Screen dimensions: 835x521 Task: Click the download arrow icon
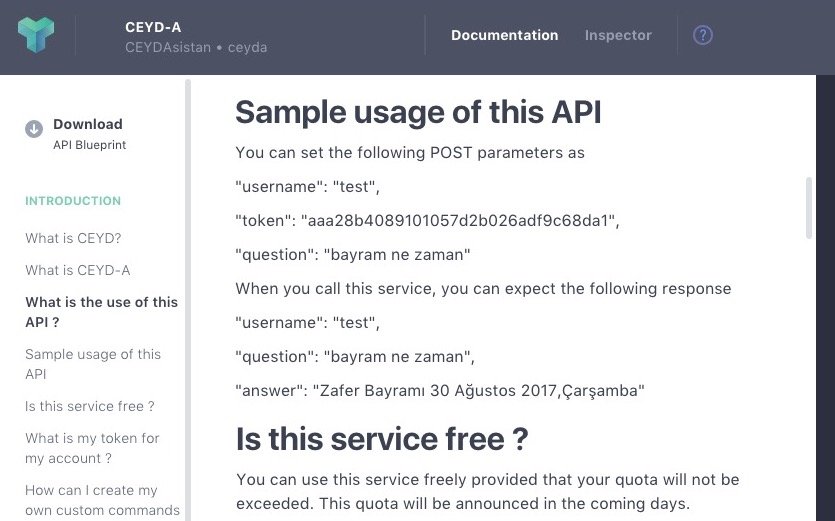pyautogui.click(x=34, y=128)
